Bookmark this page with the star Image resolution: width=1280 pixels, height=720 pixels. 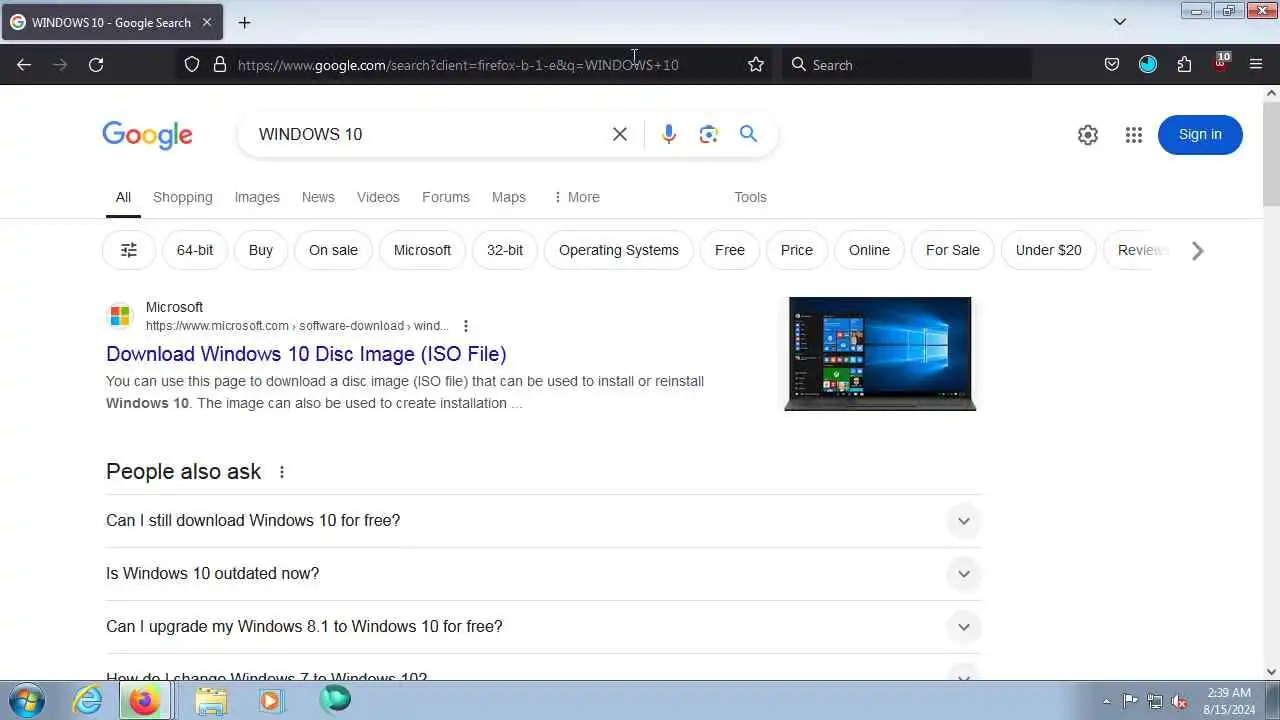click(756, 65)
